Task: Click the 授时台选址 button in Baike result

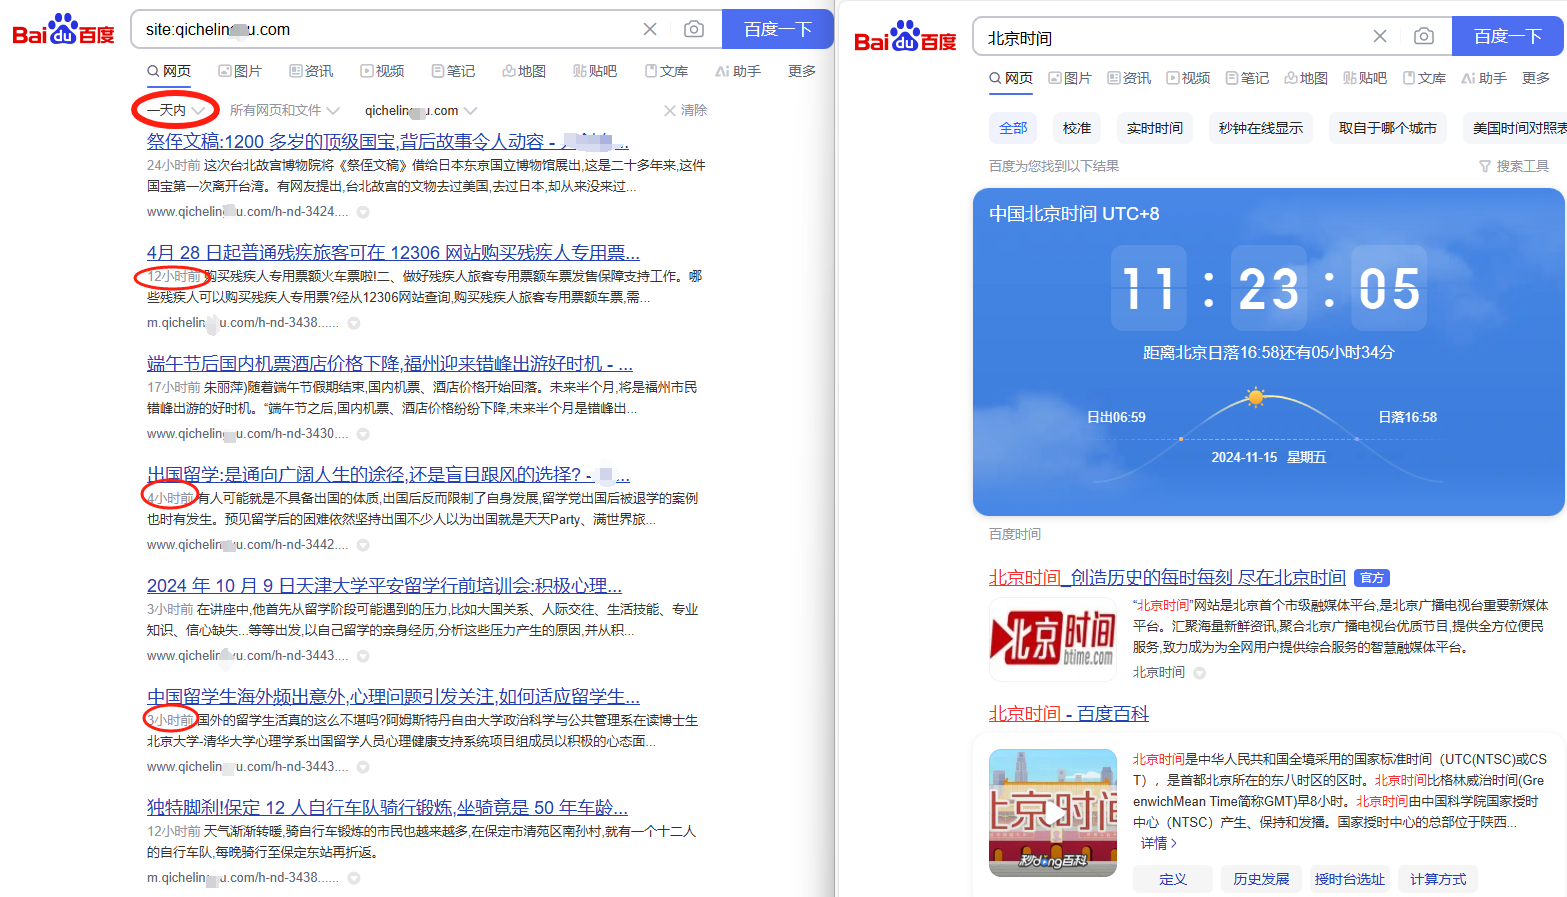Action: click(x=1350, y=879)
